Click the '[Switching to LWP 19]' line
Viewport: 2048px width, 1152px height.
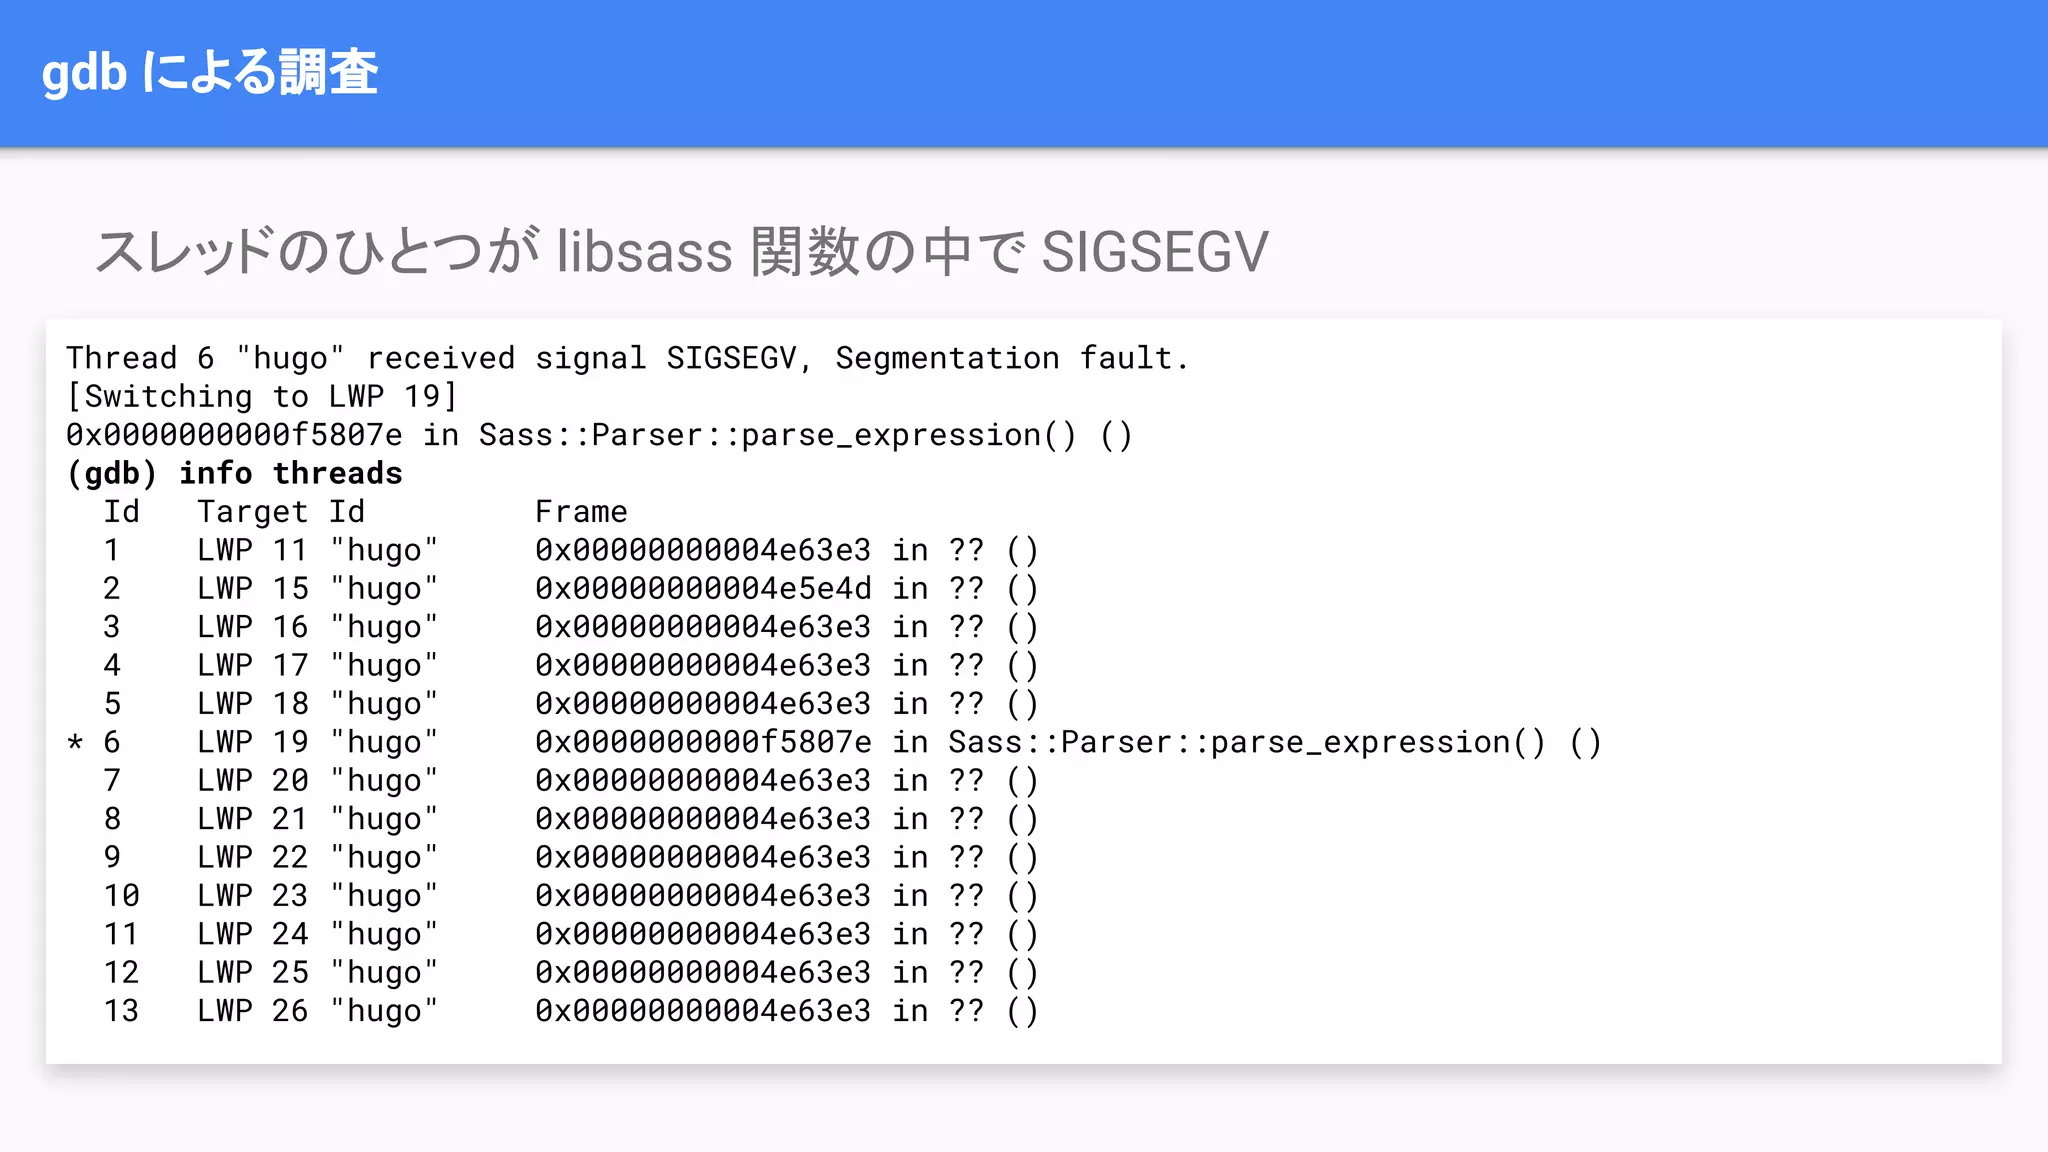[x=262, y=396]
